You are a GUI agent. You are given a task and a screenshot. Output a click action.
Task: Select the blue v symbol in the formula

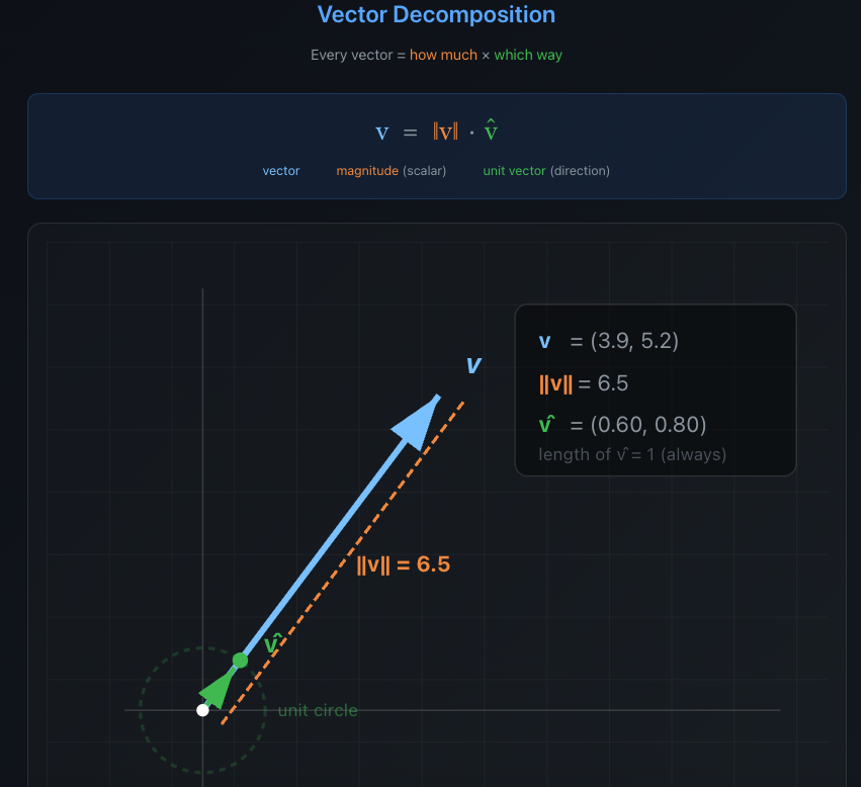click(x=381, y=133)
